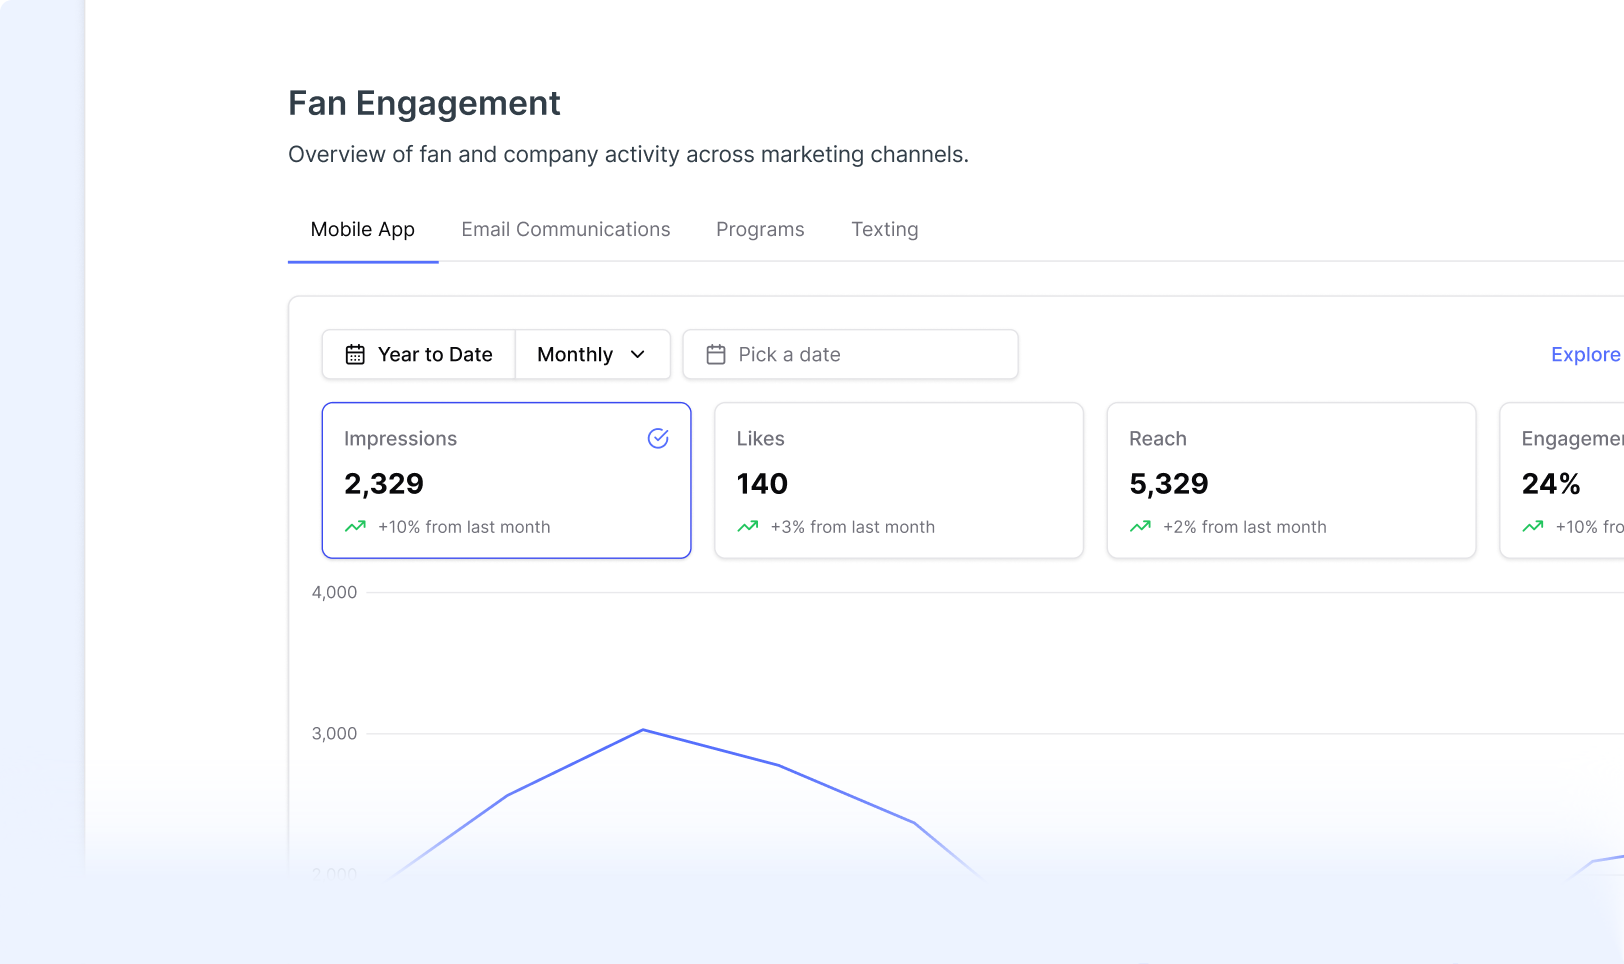Screen dimensions: 1624x964
Task: Select the Impressions metric card
Action: pyautogui.click(x=507, y=480)
